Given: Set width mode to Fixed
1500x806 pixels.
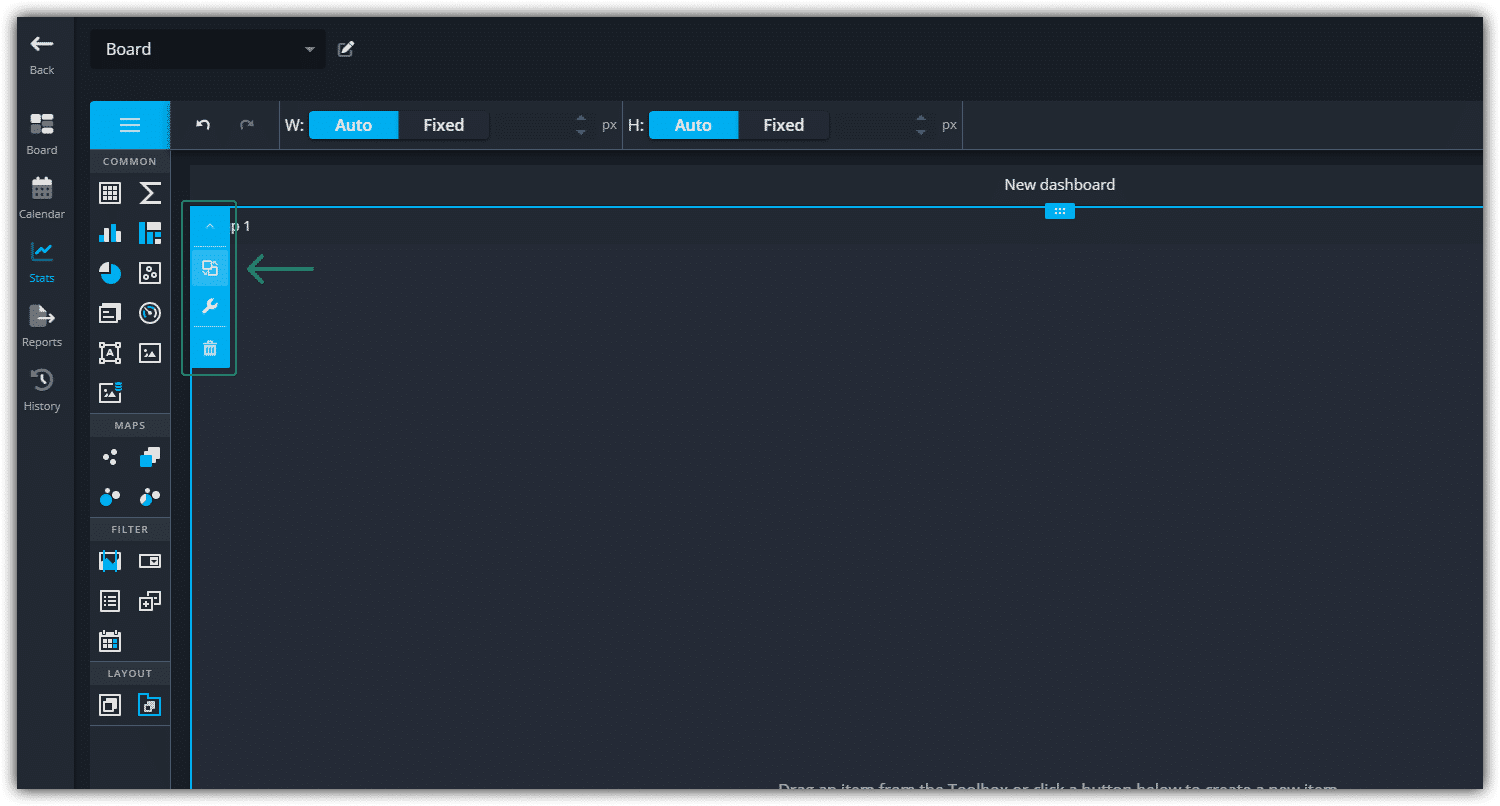Looking at the screenshot, I should tap(443, 125).
